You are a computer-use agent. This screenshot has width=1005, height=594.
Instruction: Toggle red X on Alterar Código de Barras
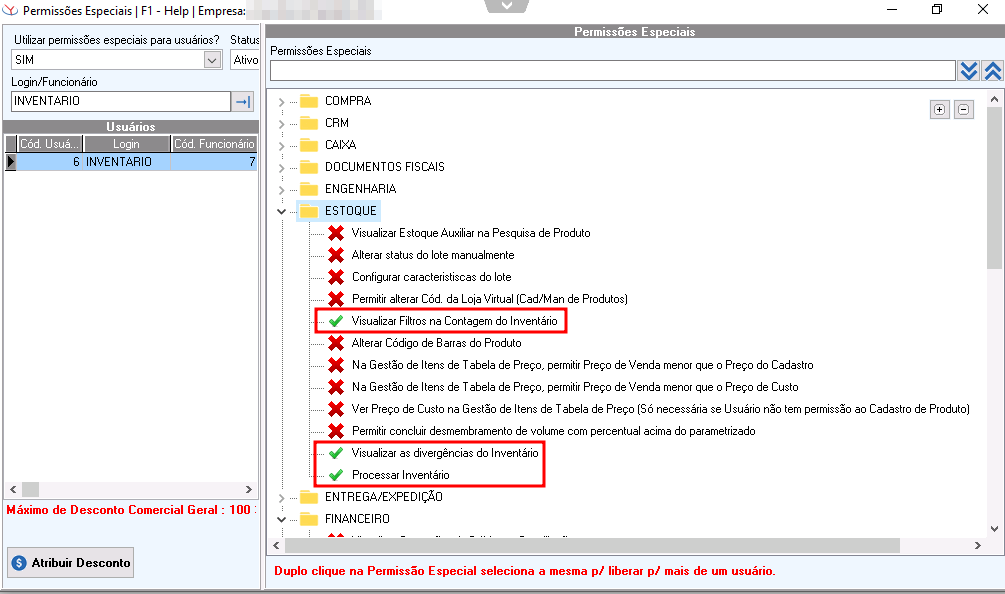(336, 343)
